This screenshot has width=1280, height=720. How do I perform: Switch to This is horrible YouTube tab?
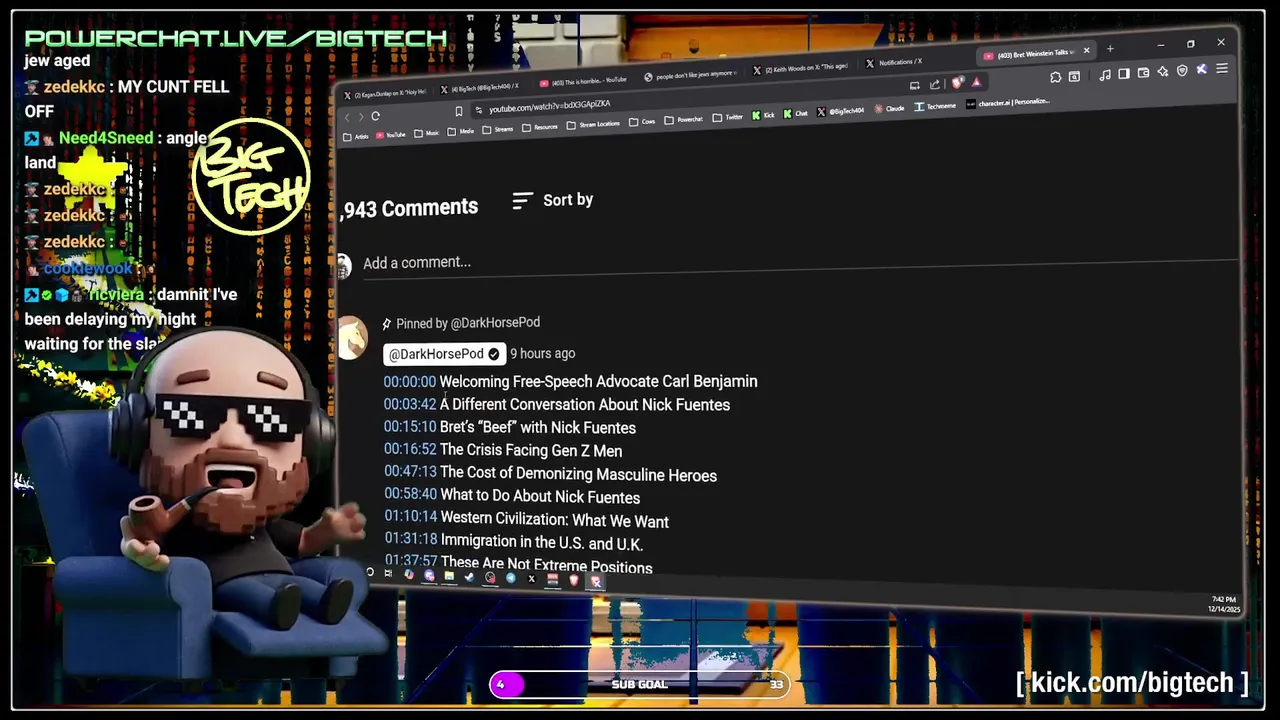coord(584,81)
